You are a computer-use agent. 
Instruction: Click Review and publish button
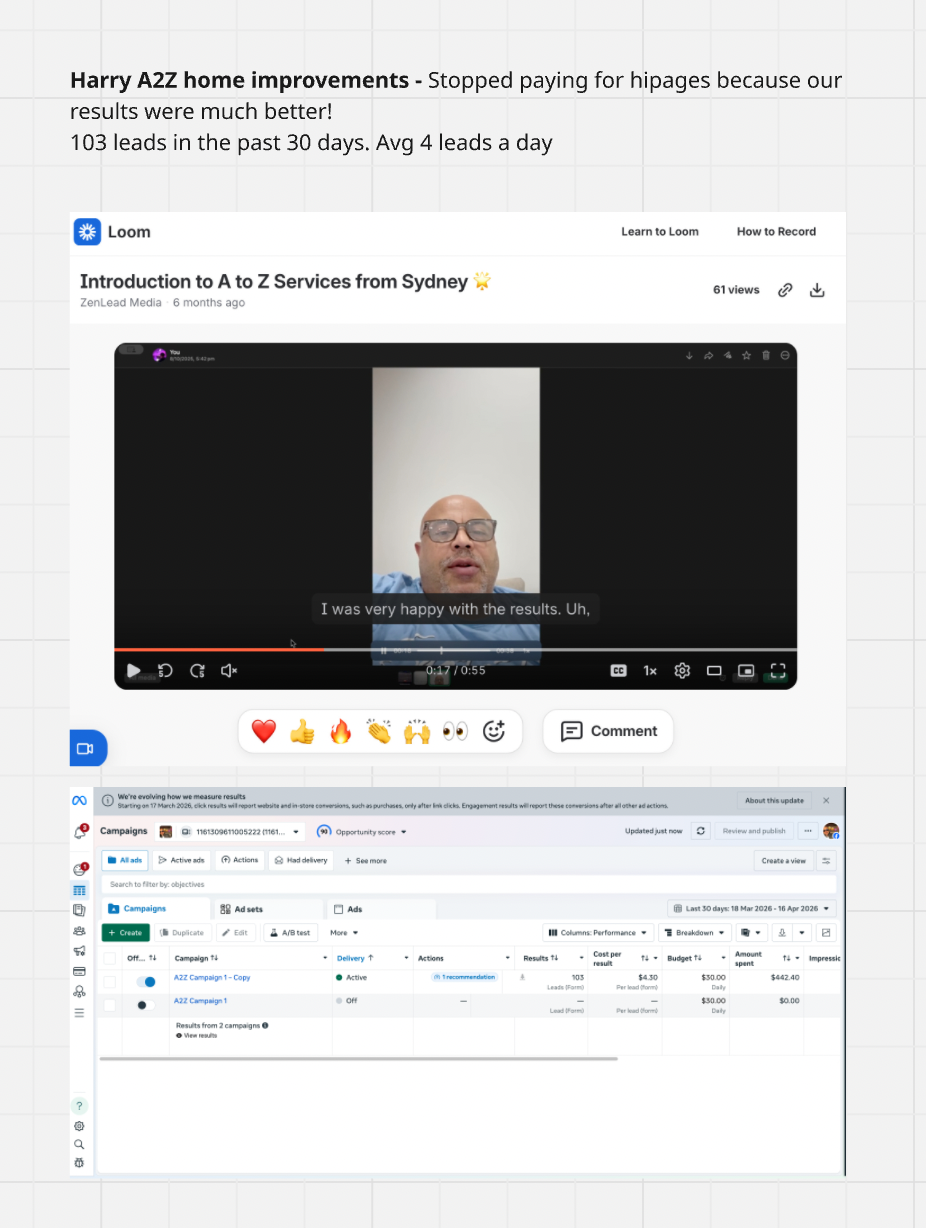[x=754, y=831]
